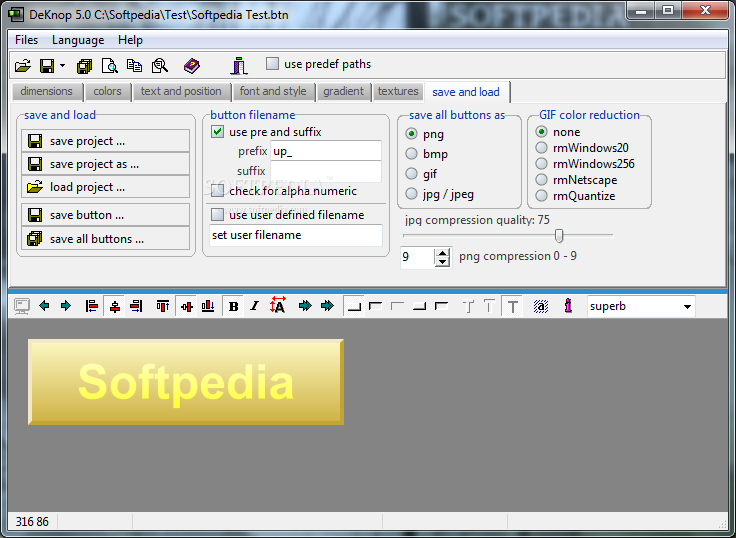
Task: Click the magenta info i icon
Action: tap(568, 306)
